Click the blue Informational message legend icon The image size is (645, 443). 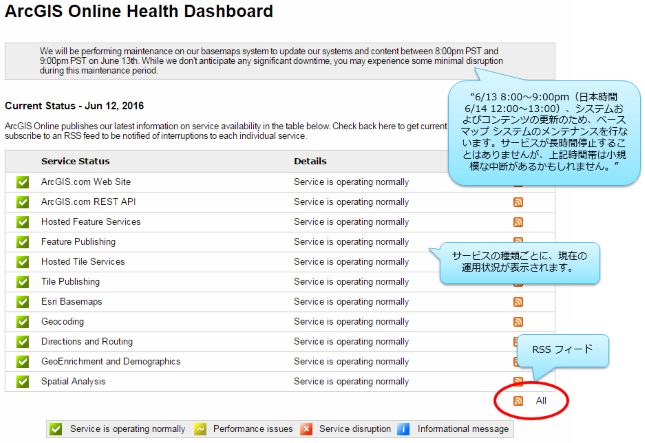(404, 429)
